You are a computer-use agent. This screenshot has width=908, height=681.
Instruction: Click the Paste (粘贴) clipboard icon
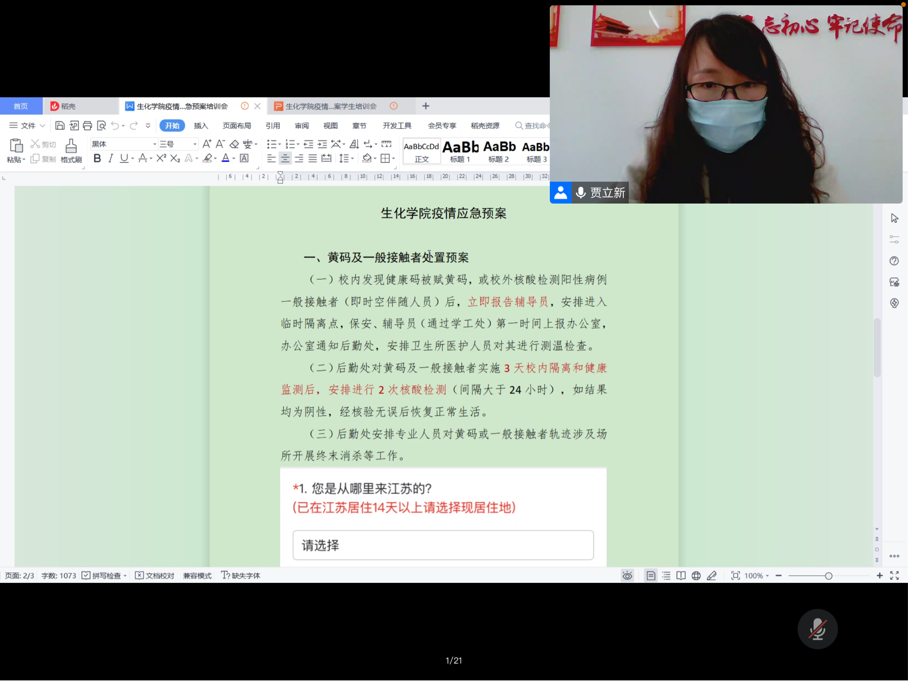pyautogui.click(x=15, y=148)
